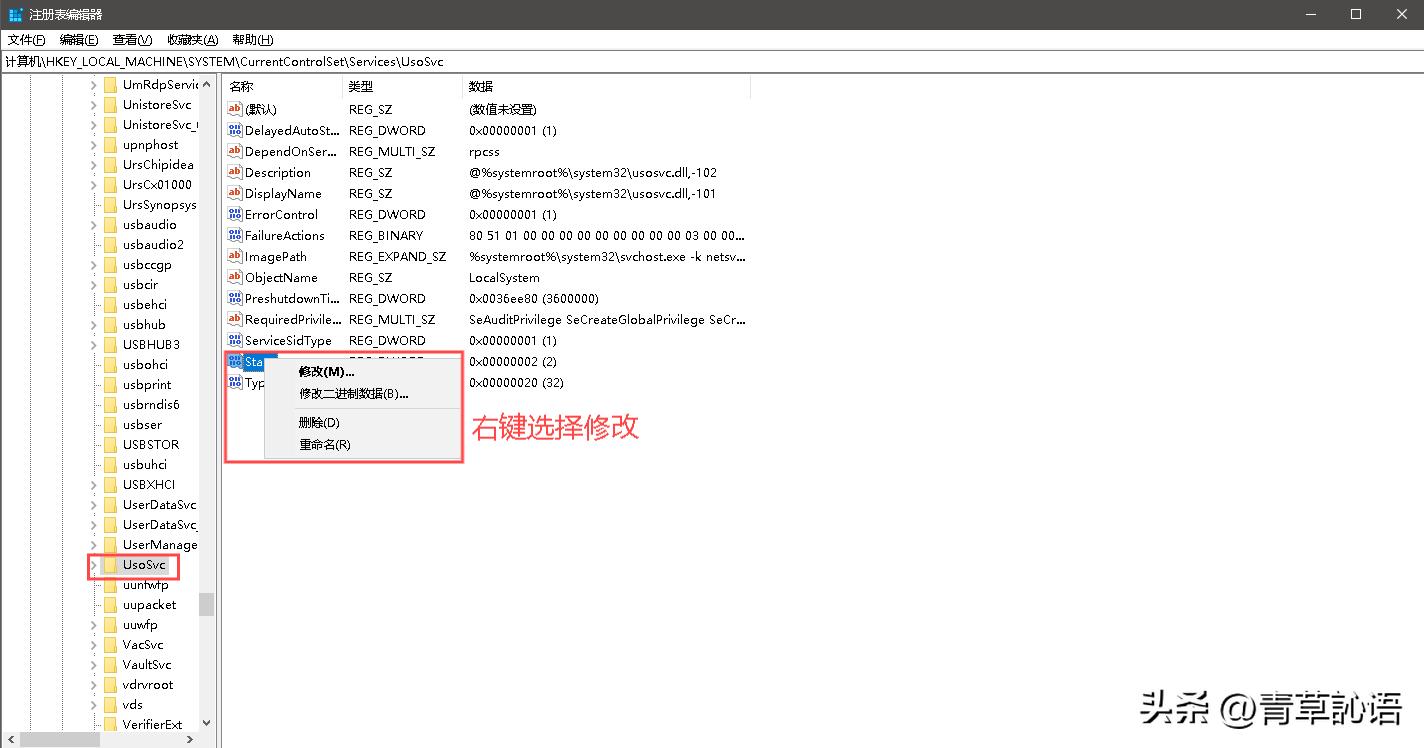
Task: Click the data value 0x0036ee80 (3600000)
Action: tap(533, 299)
